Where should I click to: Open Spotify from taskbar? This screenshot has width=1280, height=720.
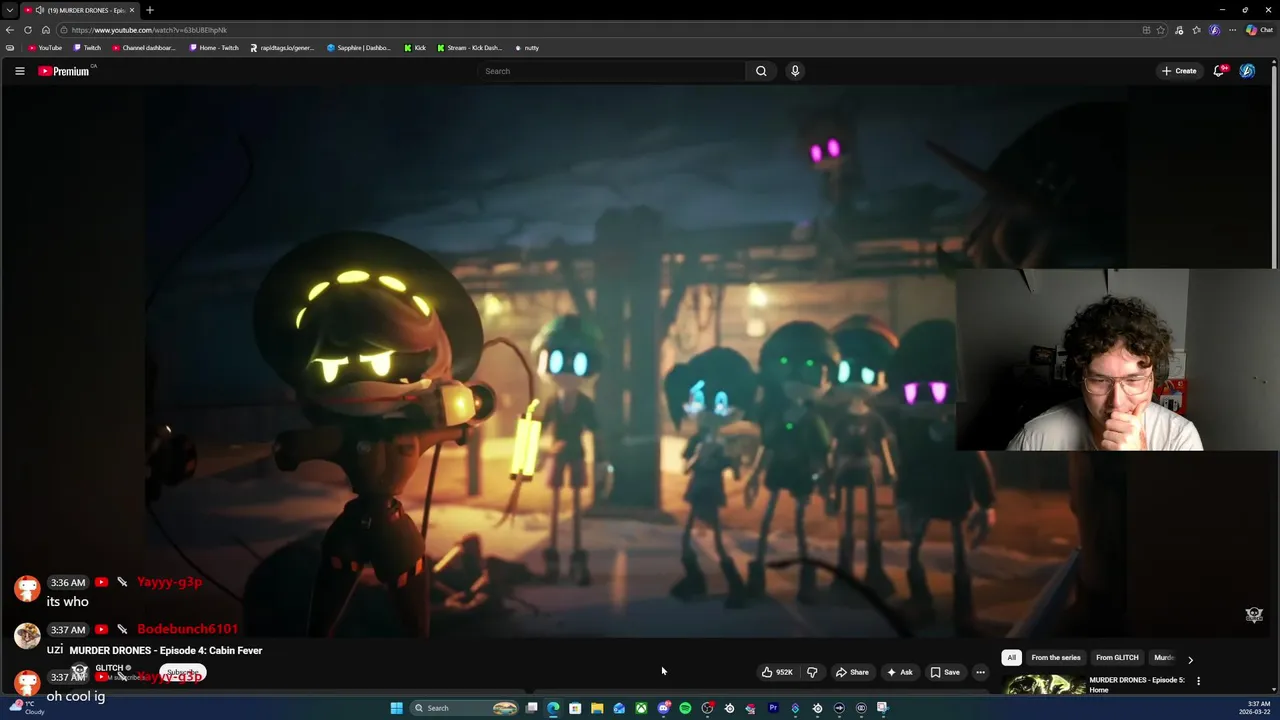click(685, 708)
